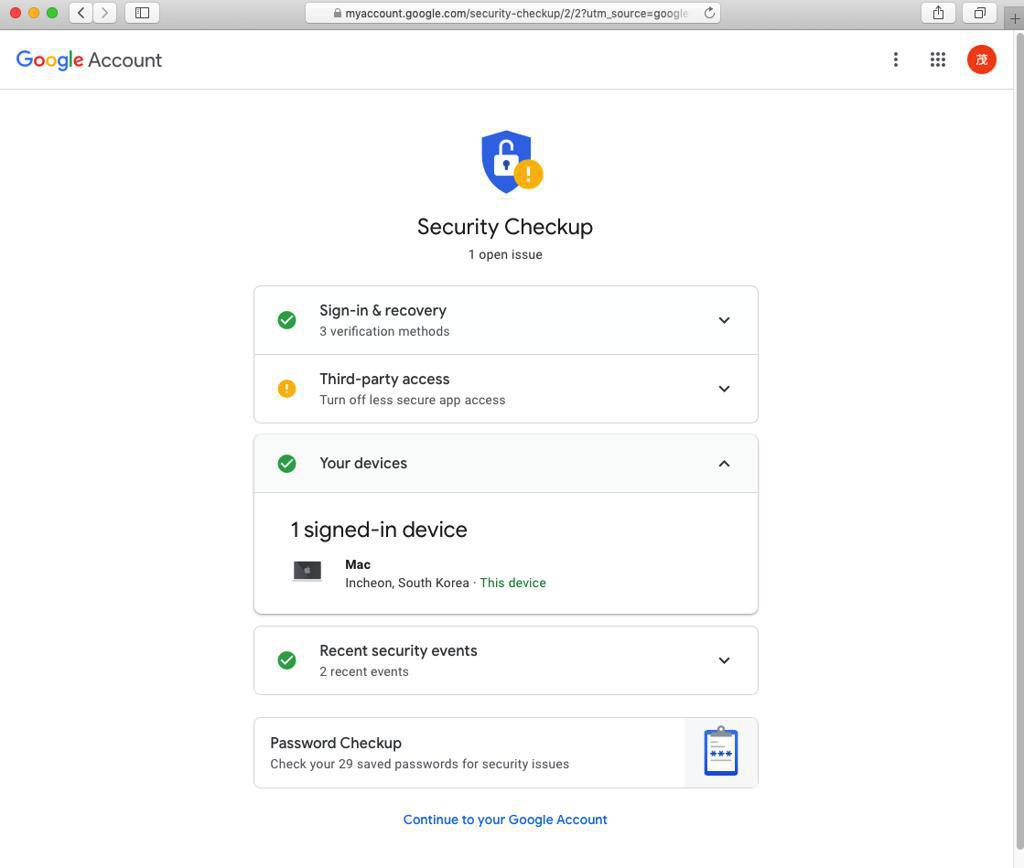Image resolution: width=1024 pixels, height=868 pixels.
Task: Go back with the browser back arrow
Action: pyautogui.click(x=81, y=13)
